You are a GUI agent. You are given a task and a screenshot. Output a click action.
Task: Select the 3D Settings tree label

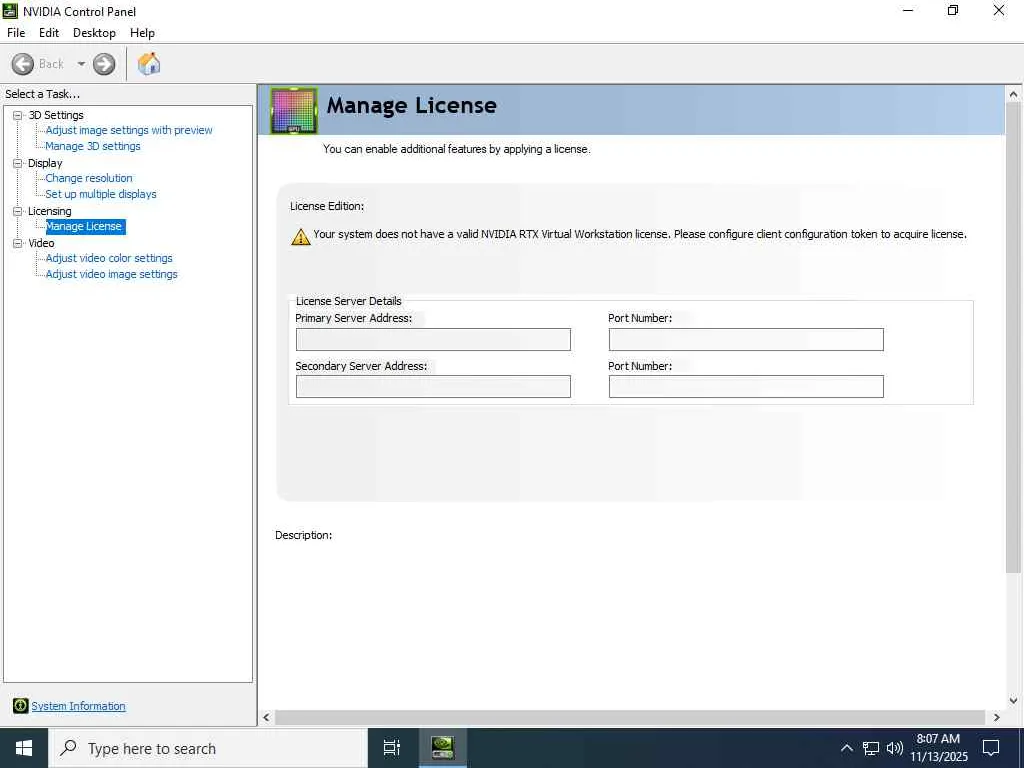point(56,115)
